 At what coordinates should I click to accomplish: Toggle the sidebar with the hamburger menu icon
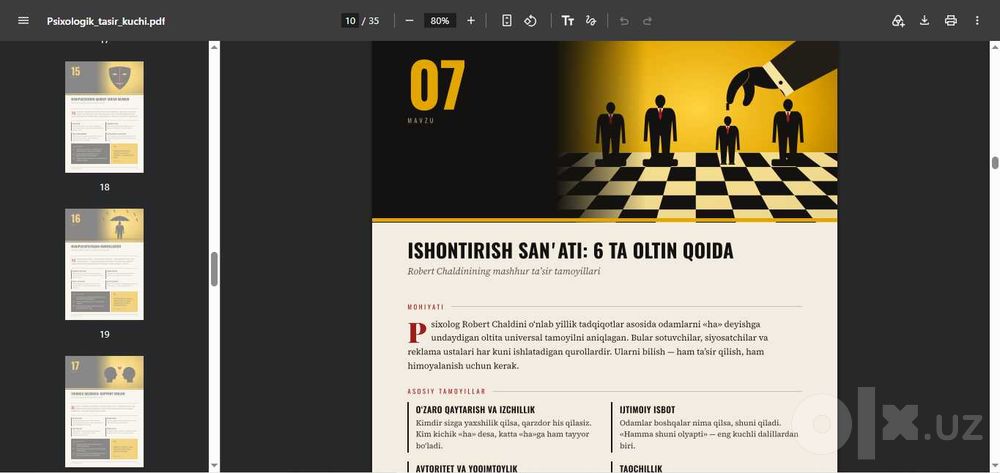click(x=24, y=20)
